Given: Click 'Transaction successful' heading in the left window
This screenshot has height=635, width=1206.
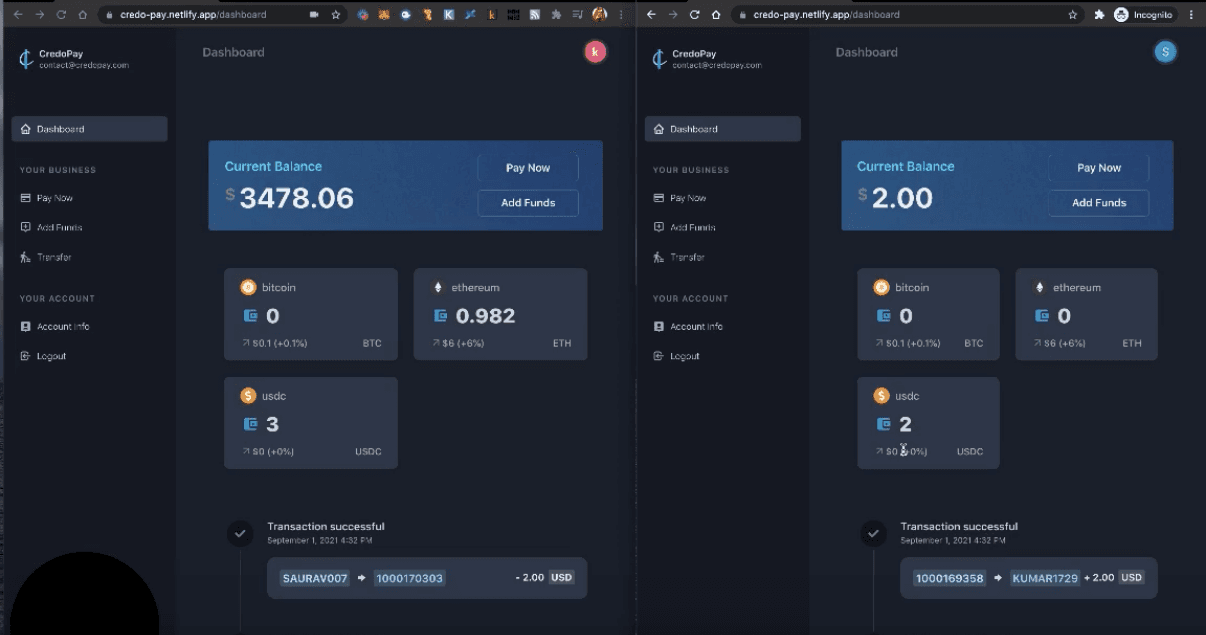Looking at the screenshot, I should 326,526.
